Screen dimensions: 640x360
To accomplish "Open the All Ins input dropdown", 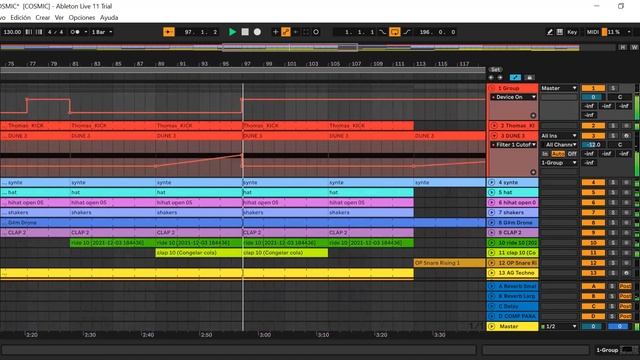I will (x=559, y=136).
